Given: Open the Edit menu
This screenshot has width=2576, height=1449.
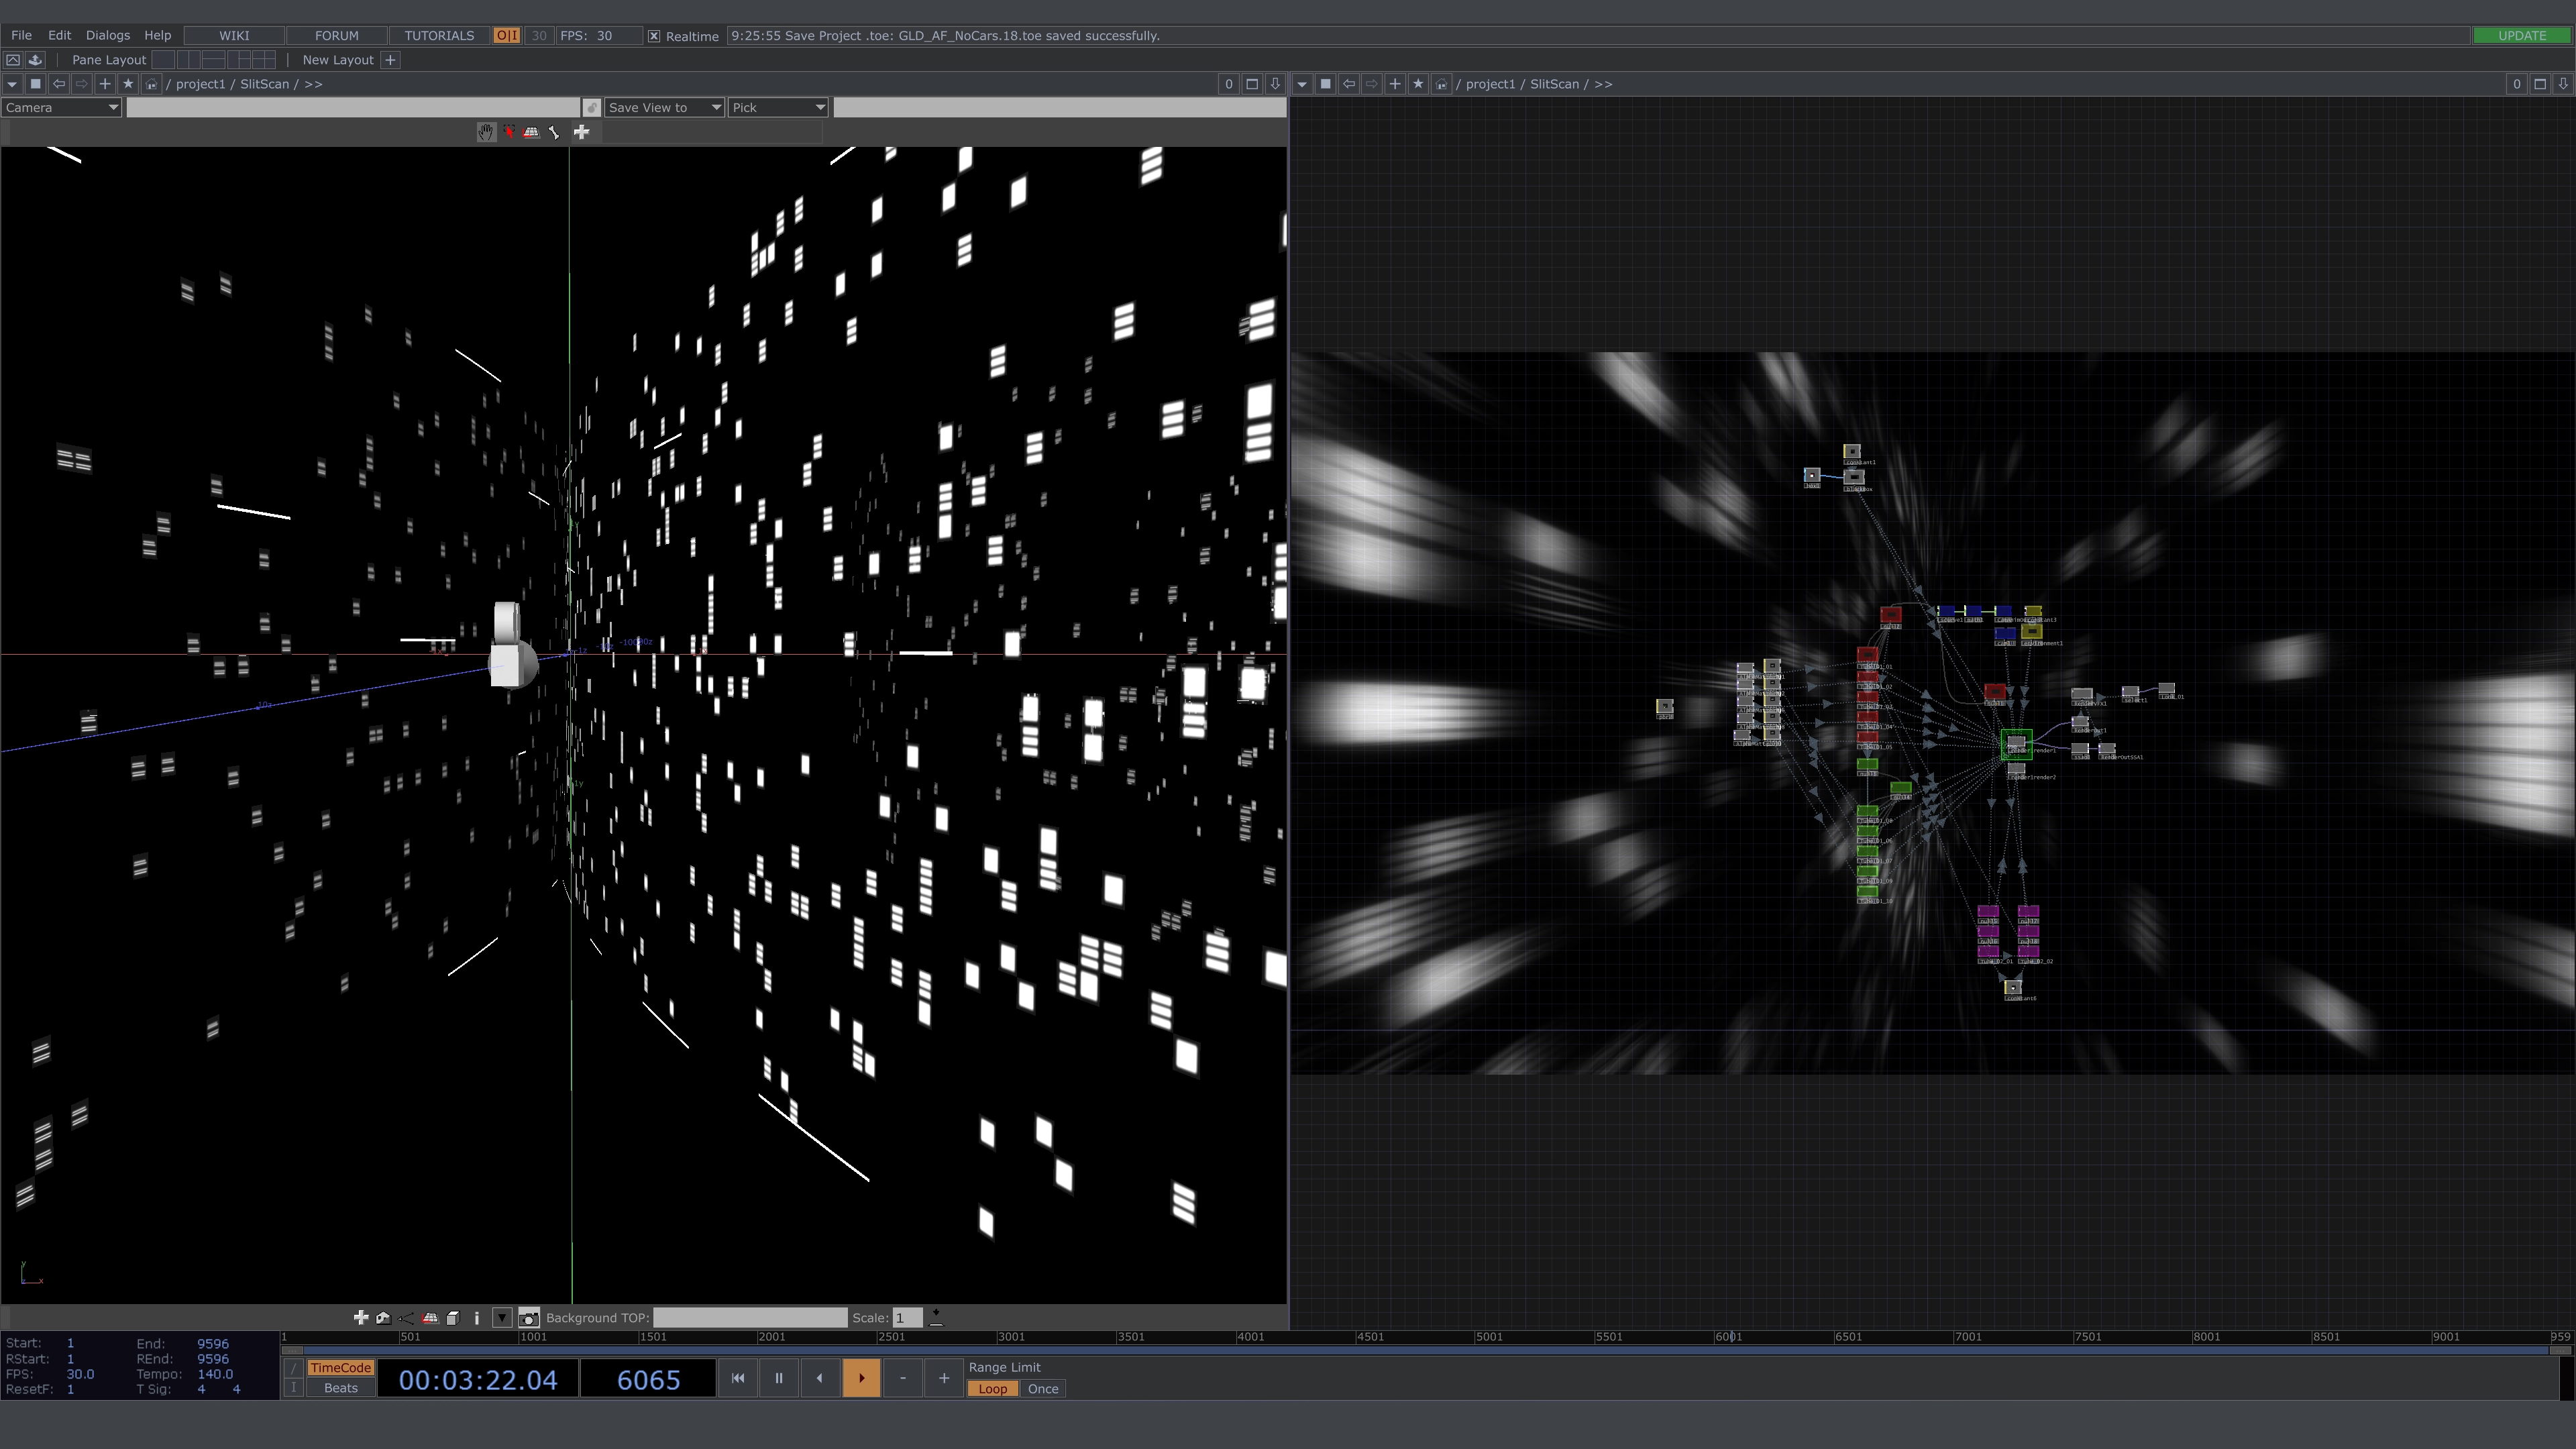Looking at the screenshot, I should coord(59,35).
